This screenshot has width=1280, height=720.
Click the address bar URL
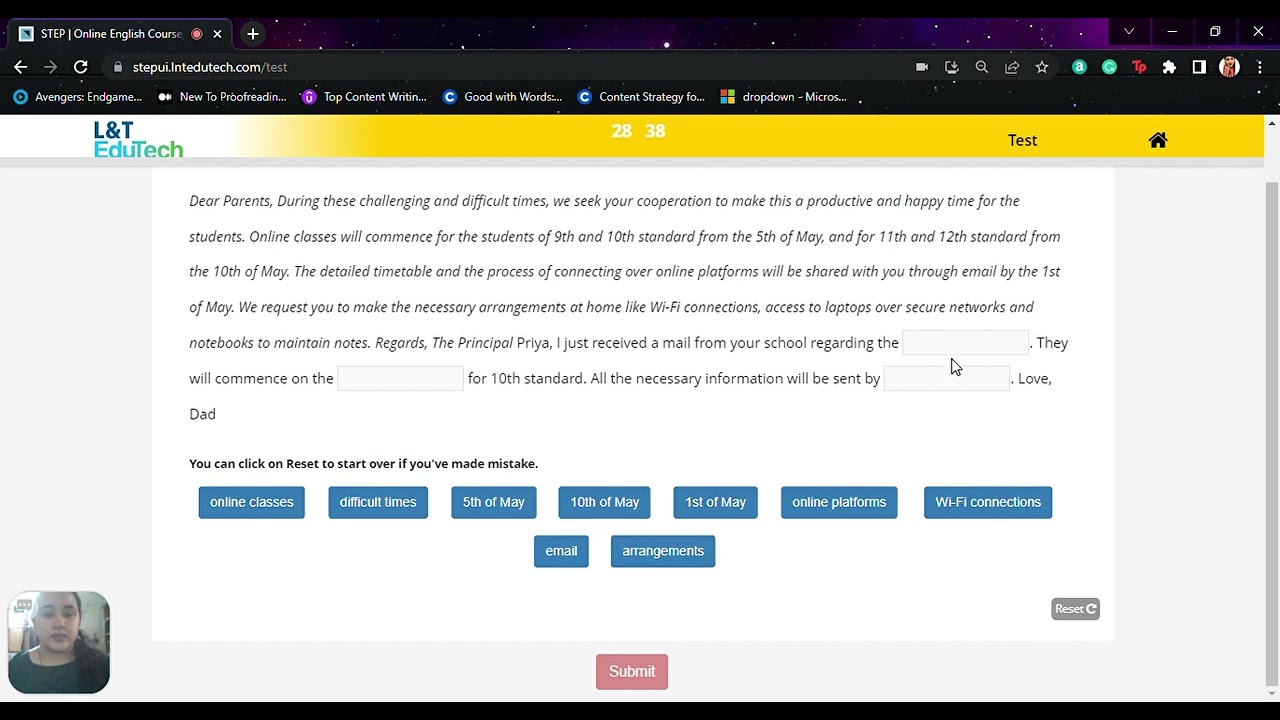click(x=210, y=67)
